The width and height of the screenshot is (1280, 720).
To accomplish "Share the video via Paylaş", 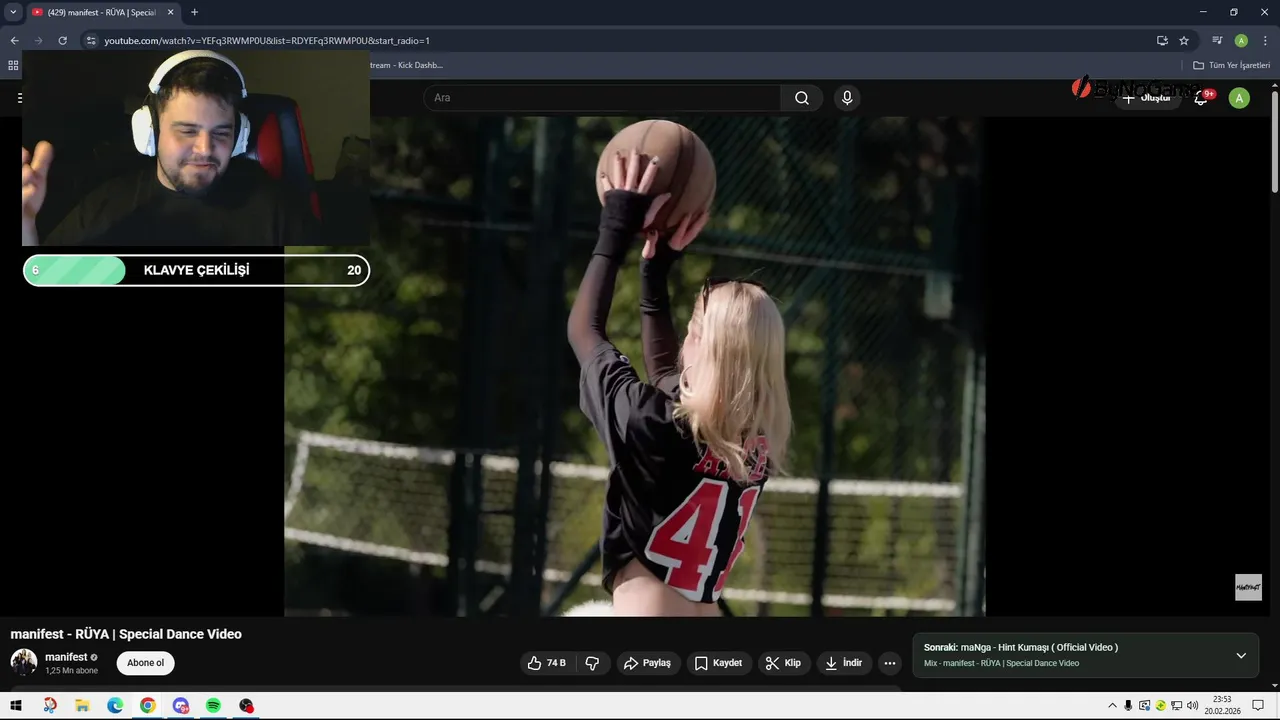I will pyautogui.click(x=647, y=663).
